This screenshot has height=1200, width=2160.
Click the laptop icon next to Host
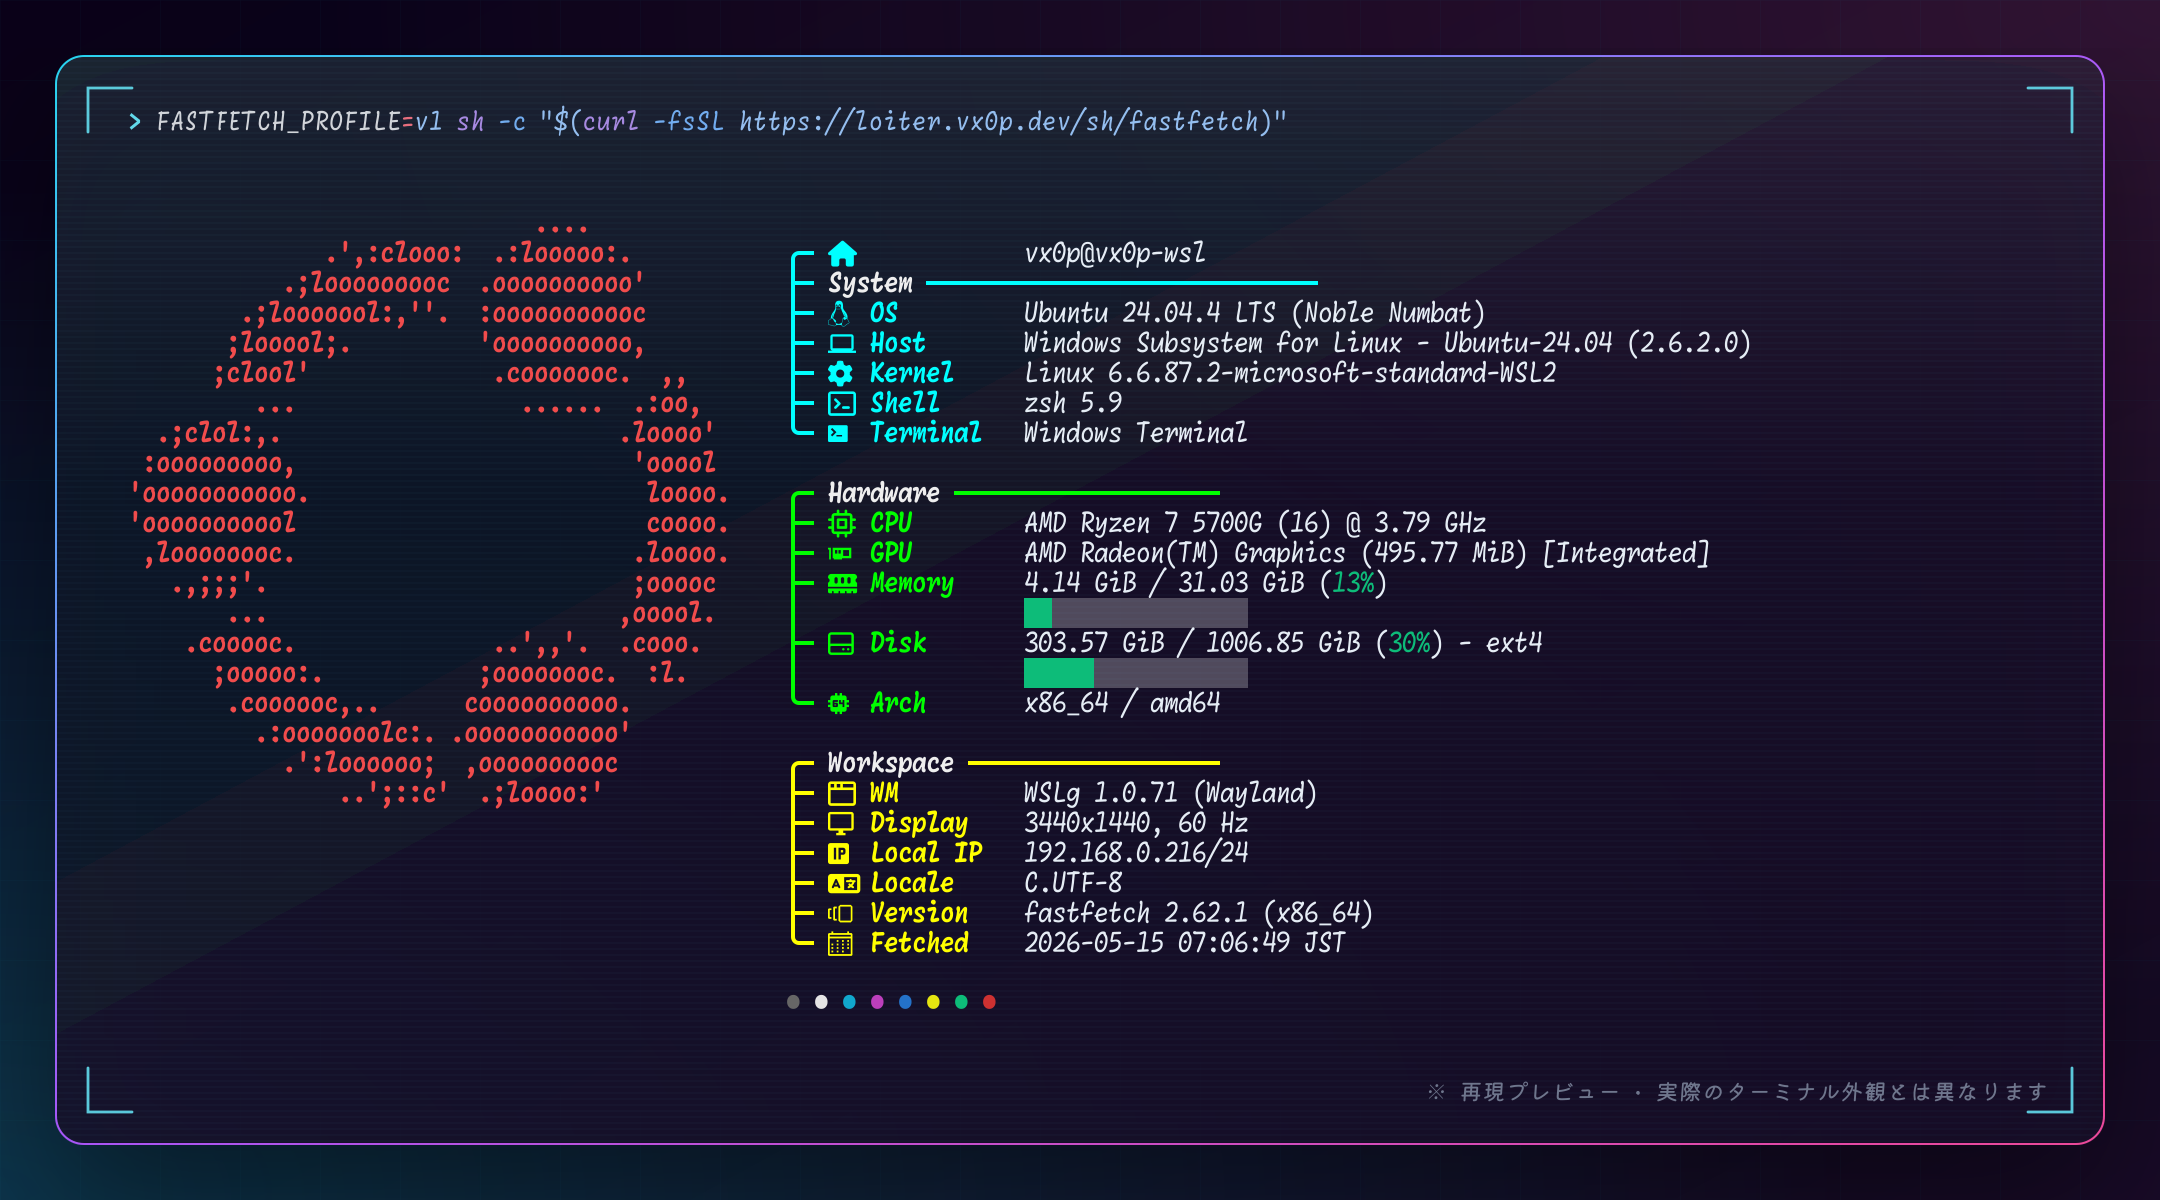coord(841,343)
